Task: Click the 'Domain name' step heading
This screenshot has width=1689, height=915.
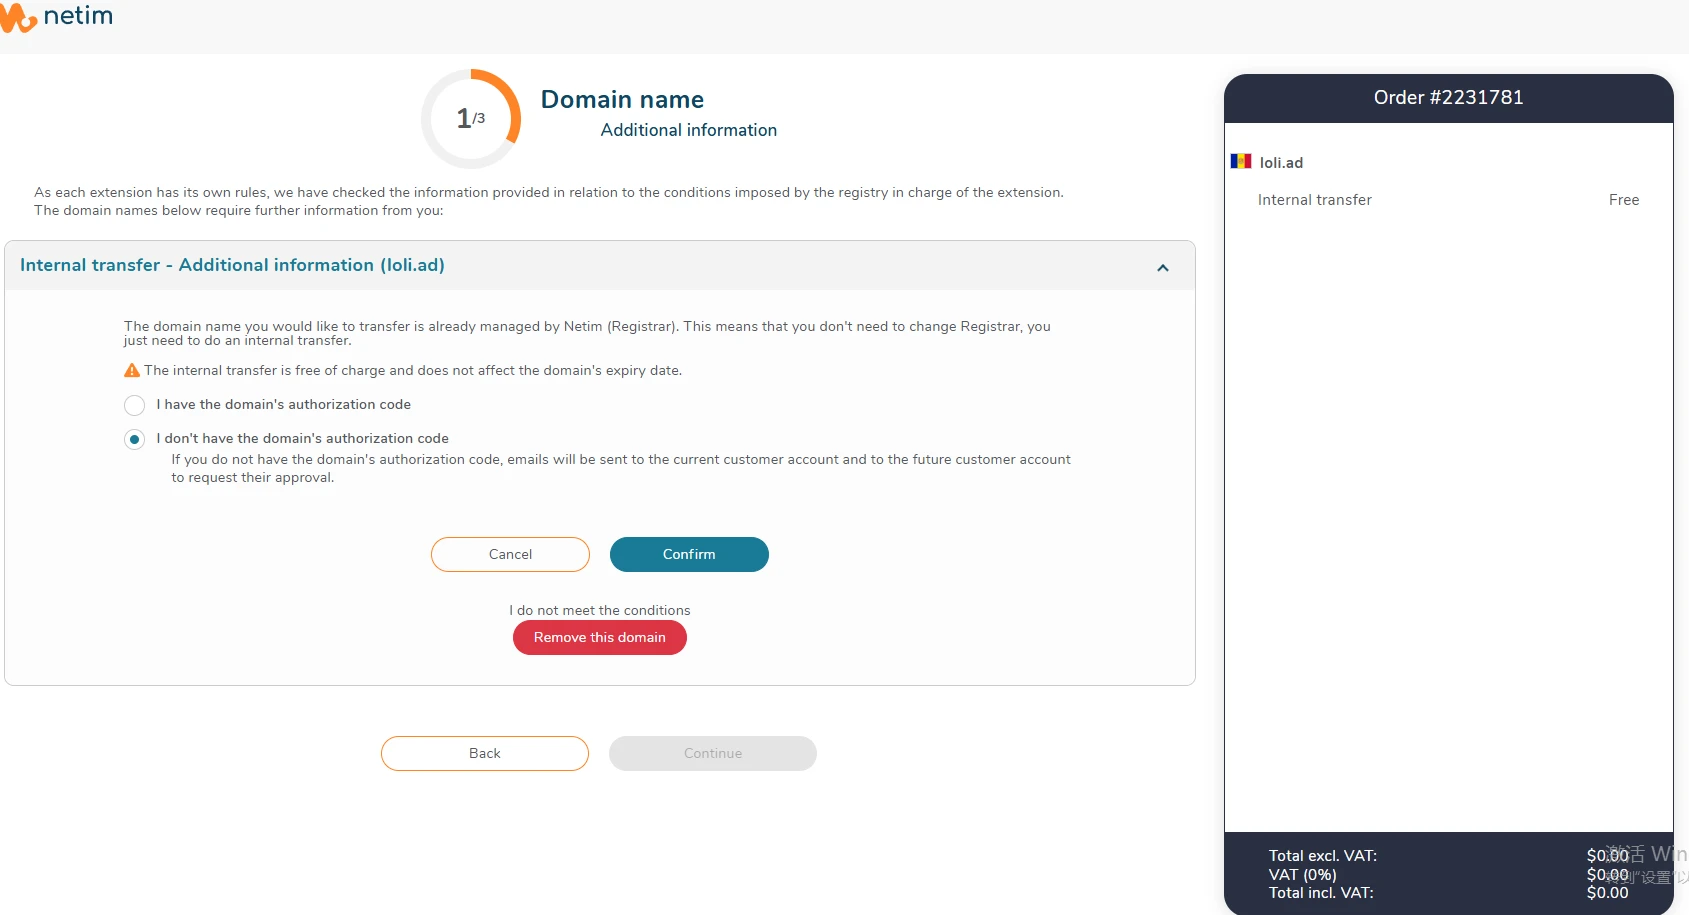Action: click(622, 100)
